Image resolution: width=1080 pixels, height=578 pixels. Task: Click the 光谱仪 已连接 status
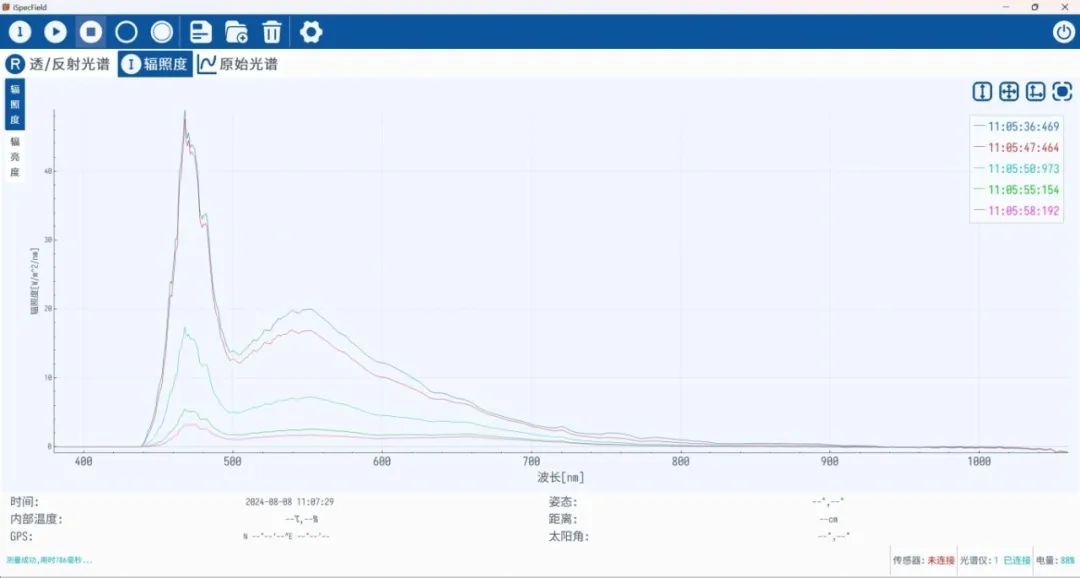995,561
